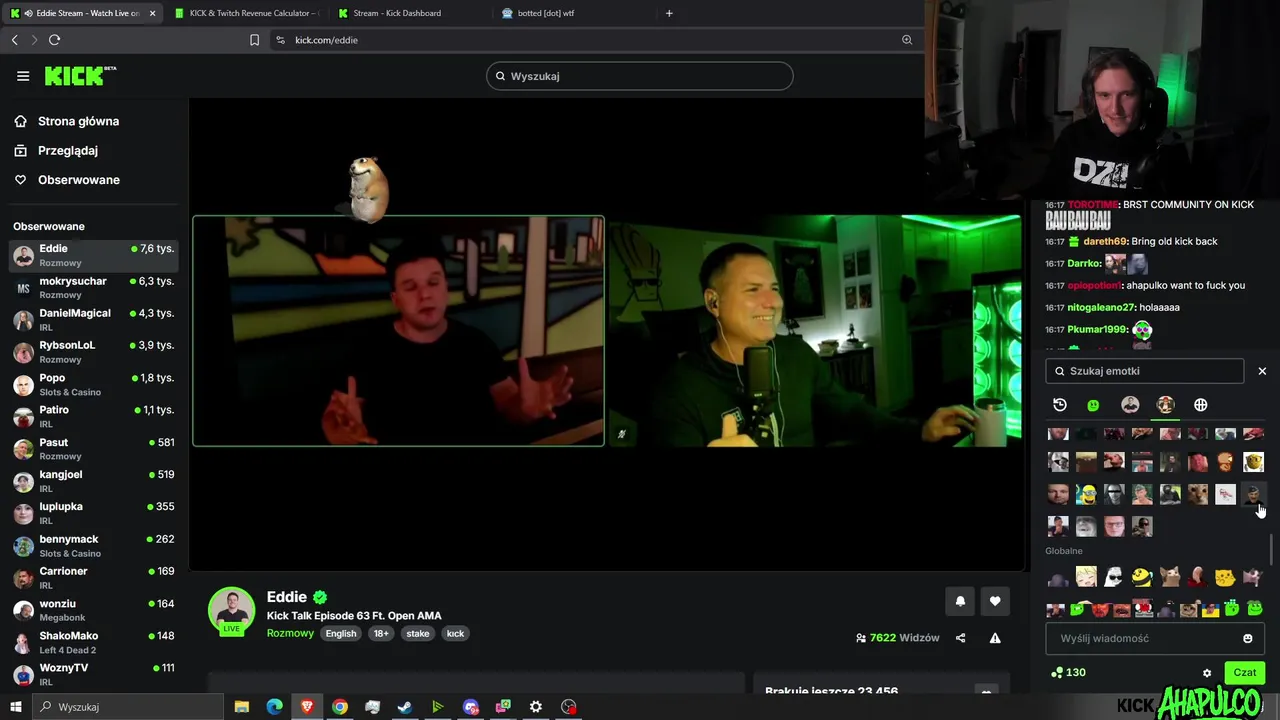Open Steam from taskbar
Image resolution: width=1280 pixels, height=720 pixels.
(x=405, y=707)
